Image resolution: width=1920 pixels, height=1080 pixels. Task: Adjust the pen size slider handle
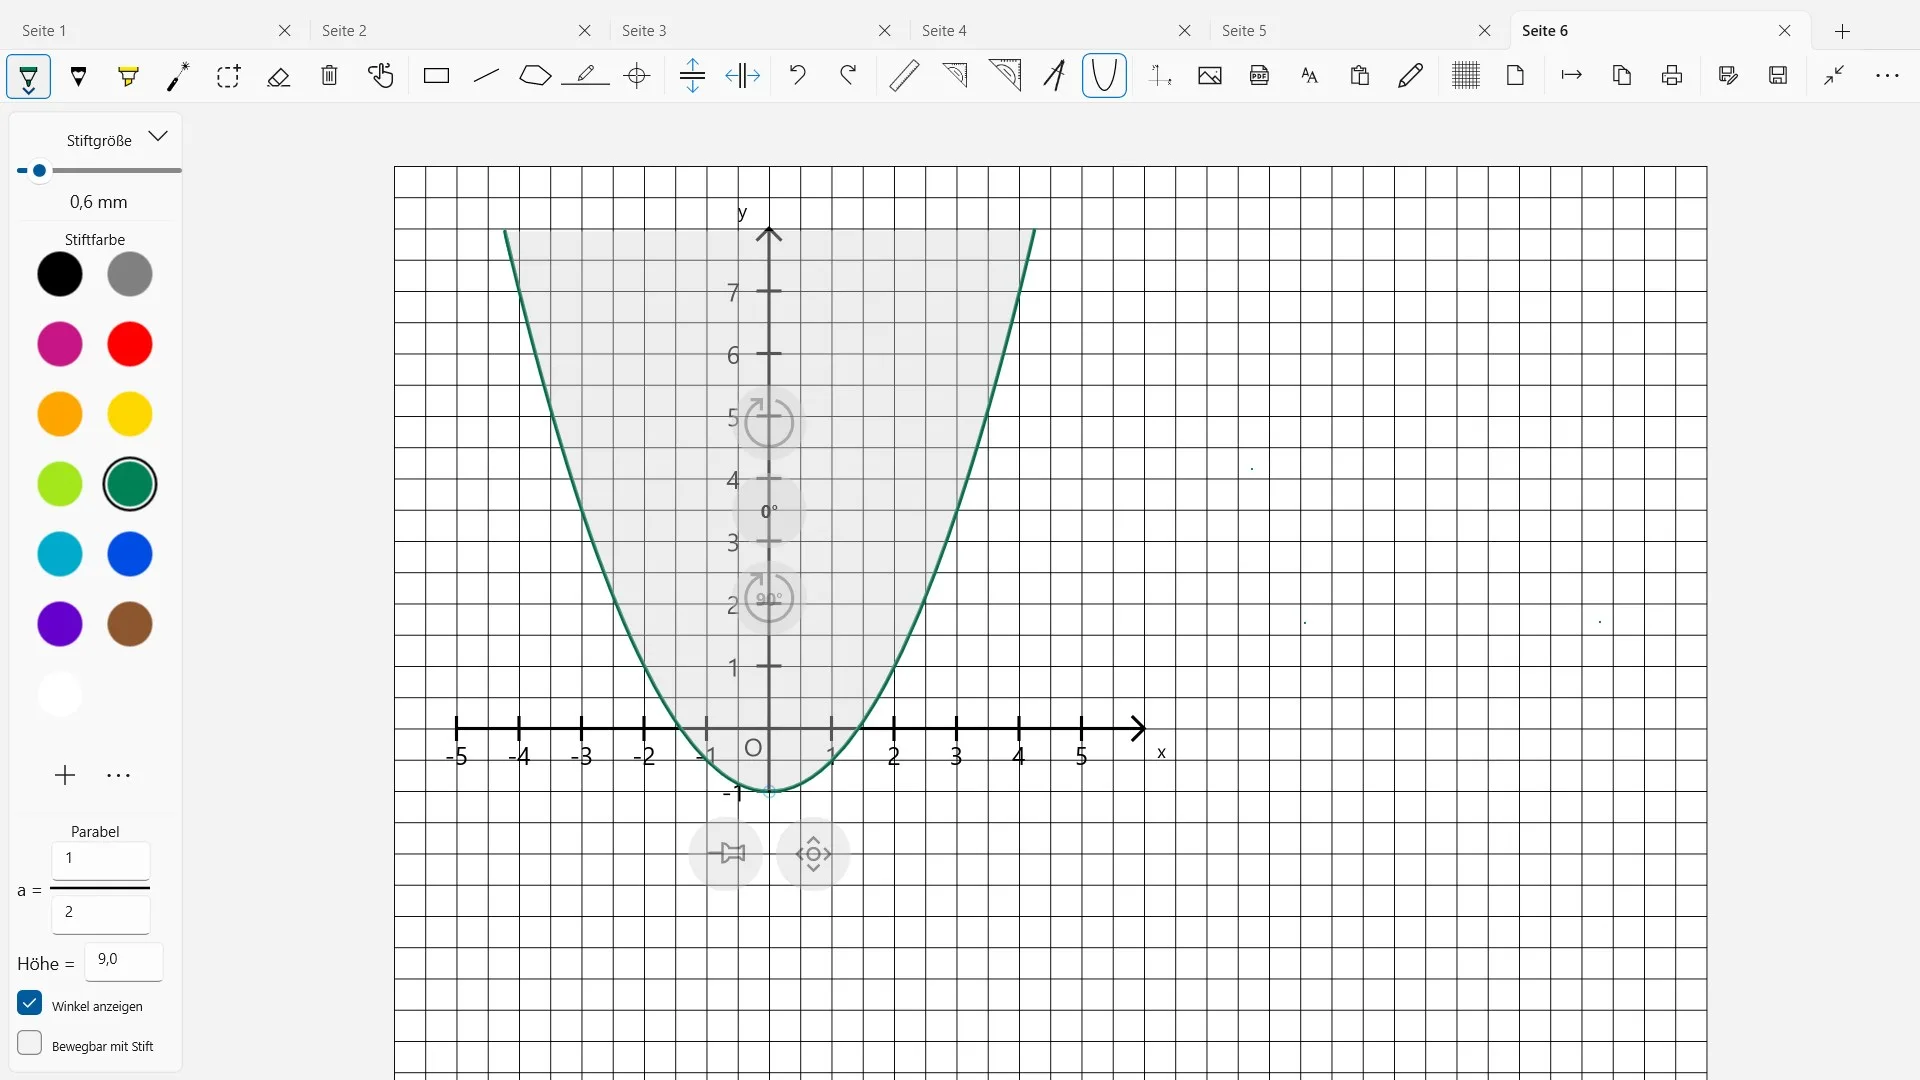(x=39, y=171)
